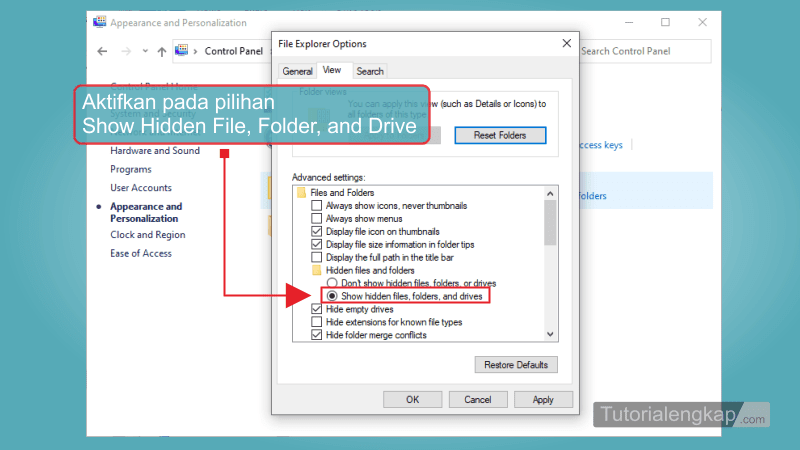Switch to the General tab

(x=297, y=71)
